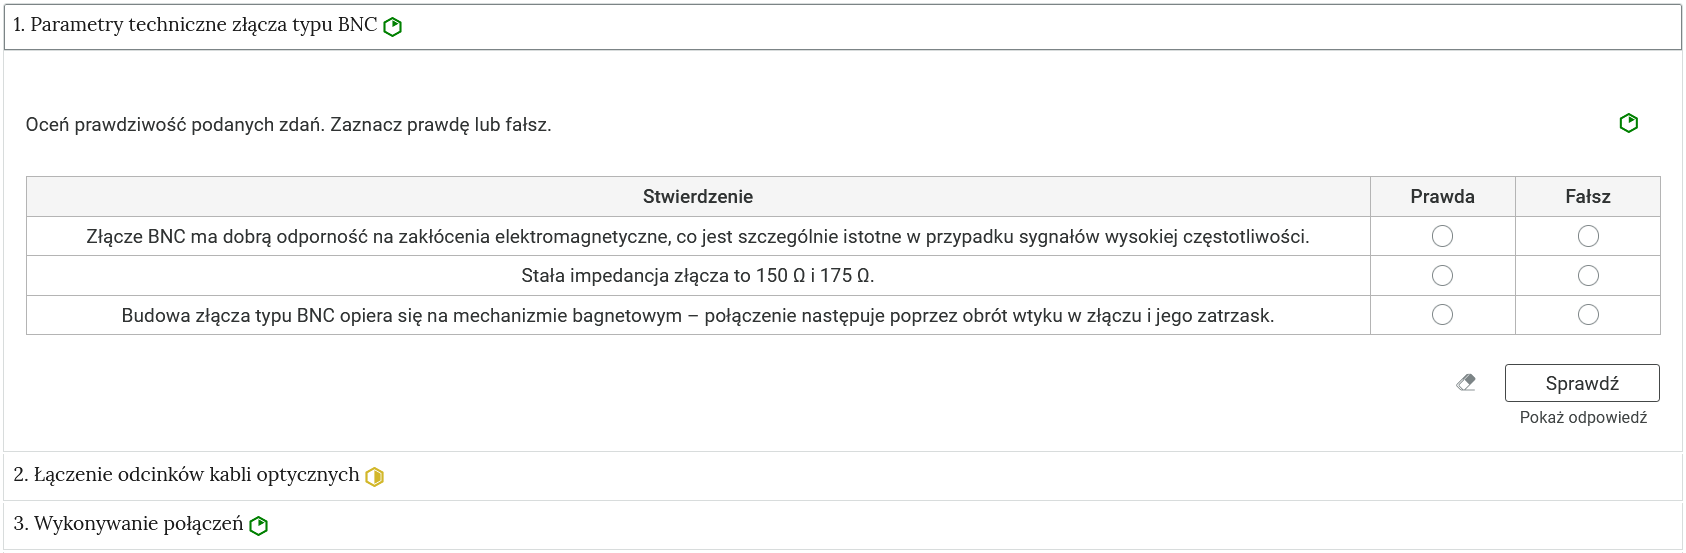The image size is (1686, 553).
Task: Click the eraser icon to clear answers
Action: pyautogui.click(x=1466, y=382)
